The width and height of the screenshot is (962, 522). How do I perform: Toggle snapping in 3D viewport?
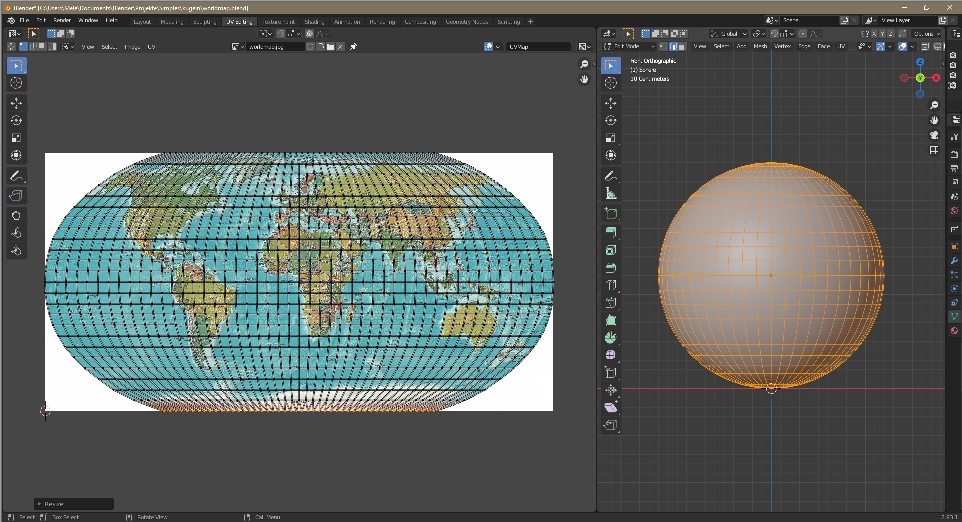(x=774, y=34)
